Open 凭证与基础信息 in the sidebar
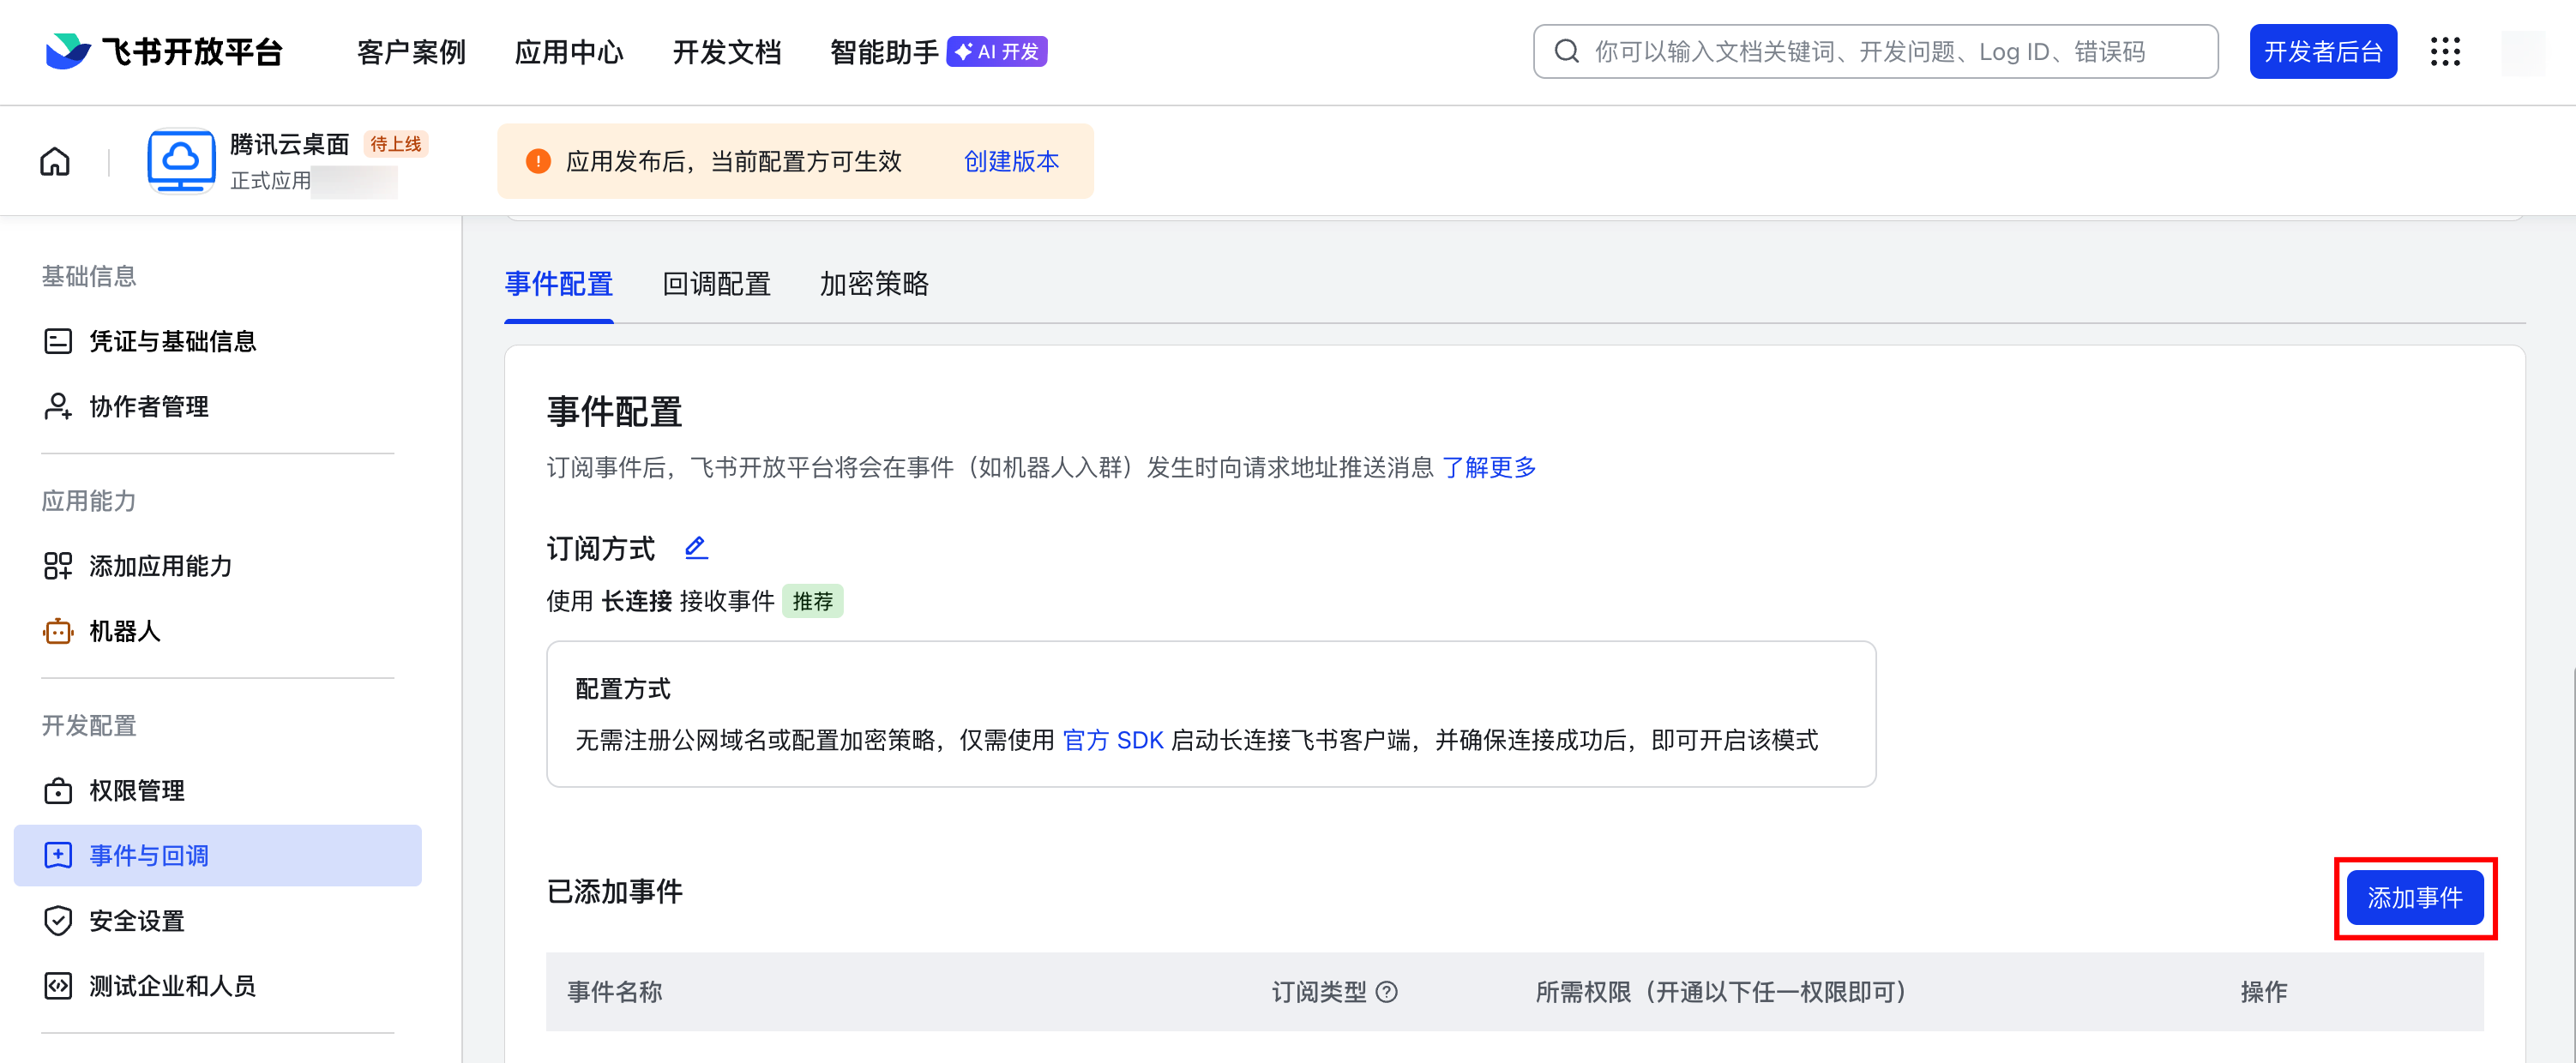 coord(172,341)
